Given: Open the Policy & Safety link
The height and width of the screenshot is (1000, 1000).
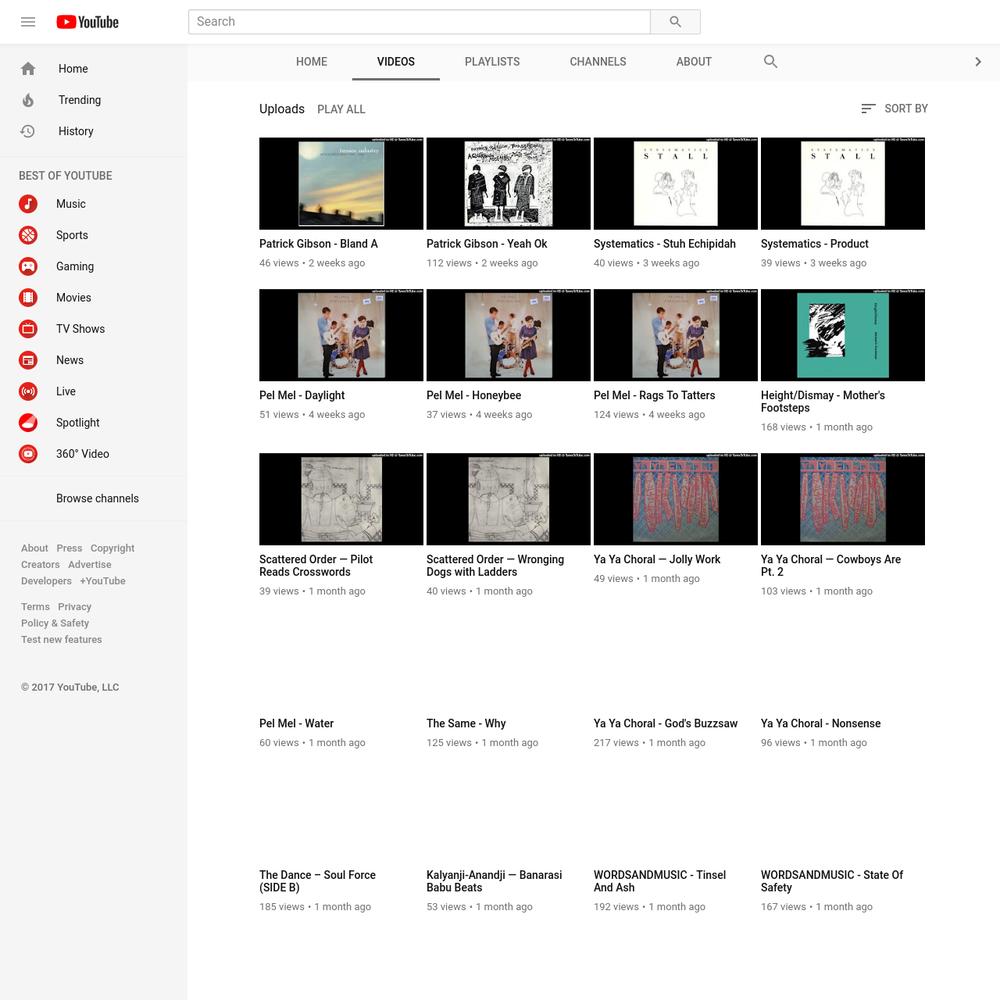Looking at the screenshot, I should click(x=55, y=623).
